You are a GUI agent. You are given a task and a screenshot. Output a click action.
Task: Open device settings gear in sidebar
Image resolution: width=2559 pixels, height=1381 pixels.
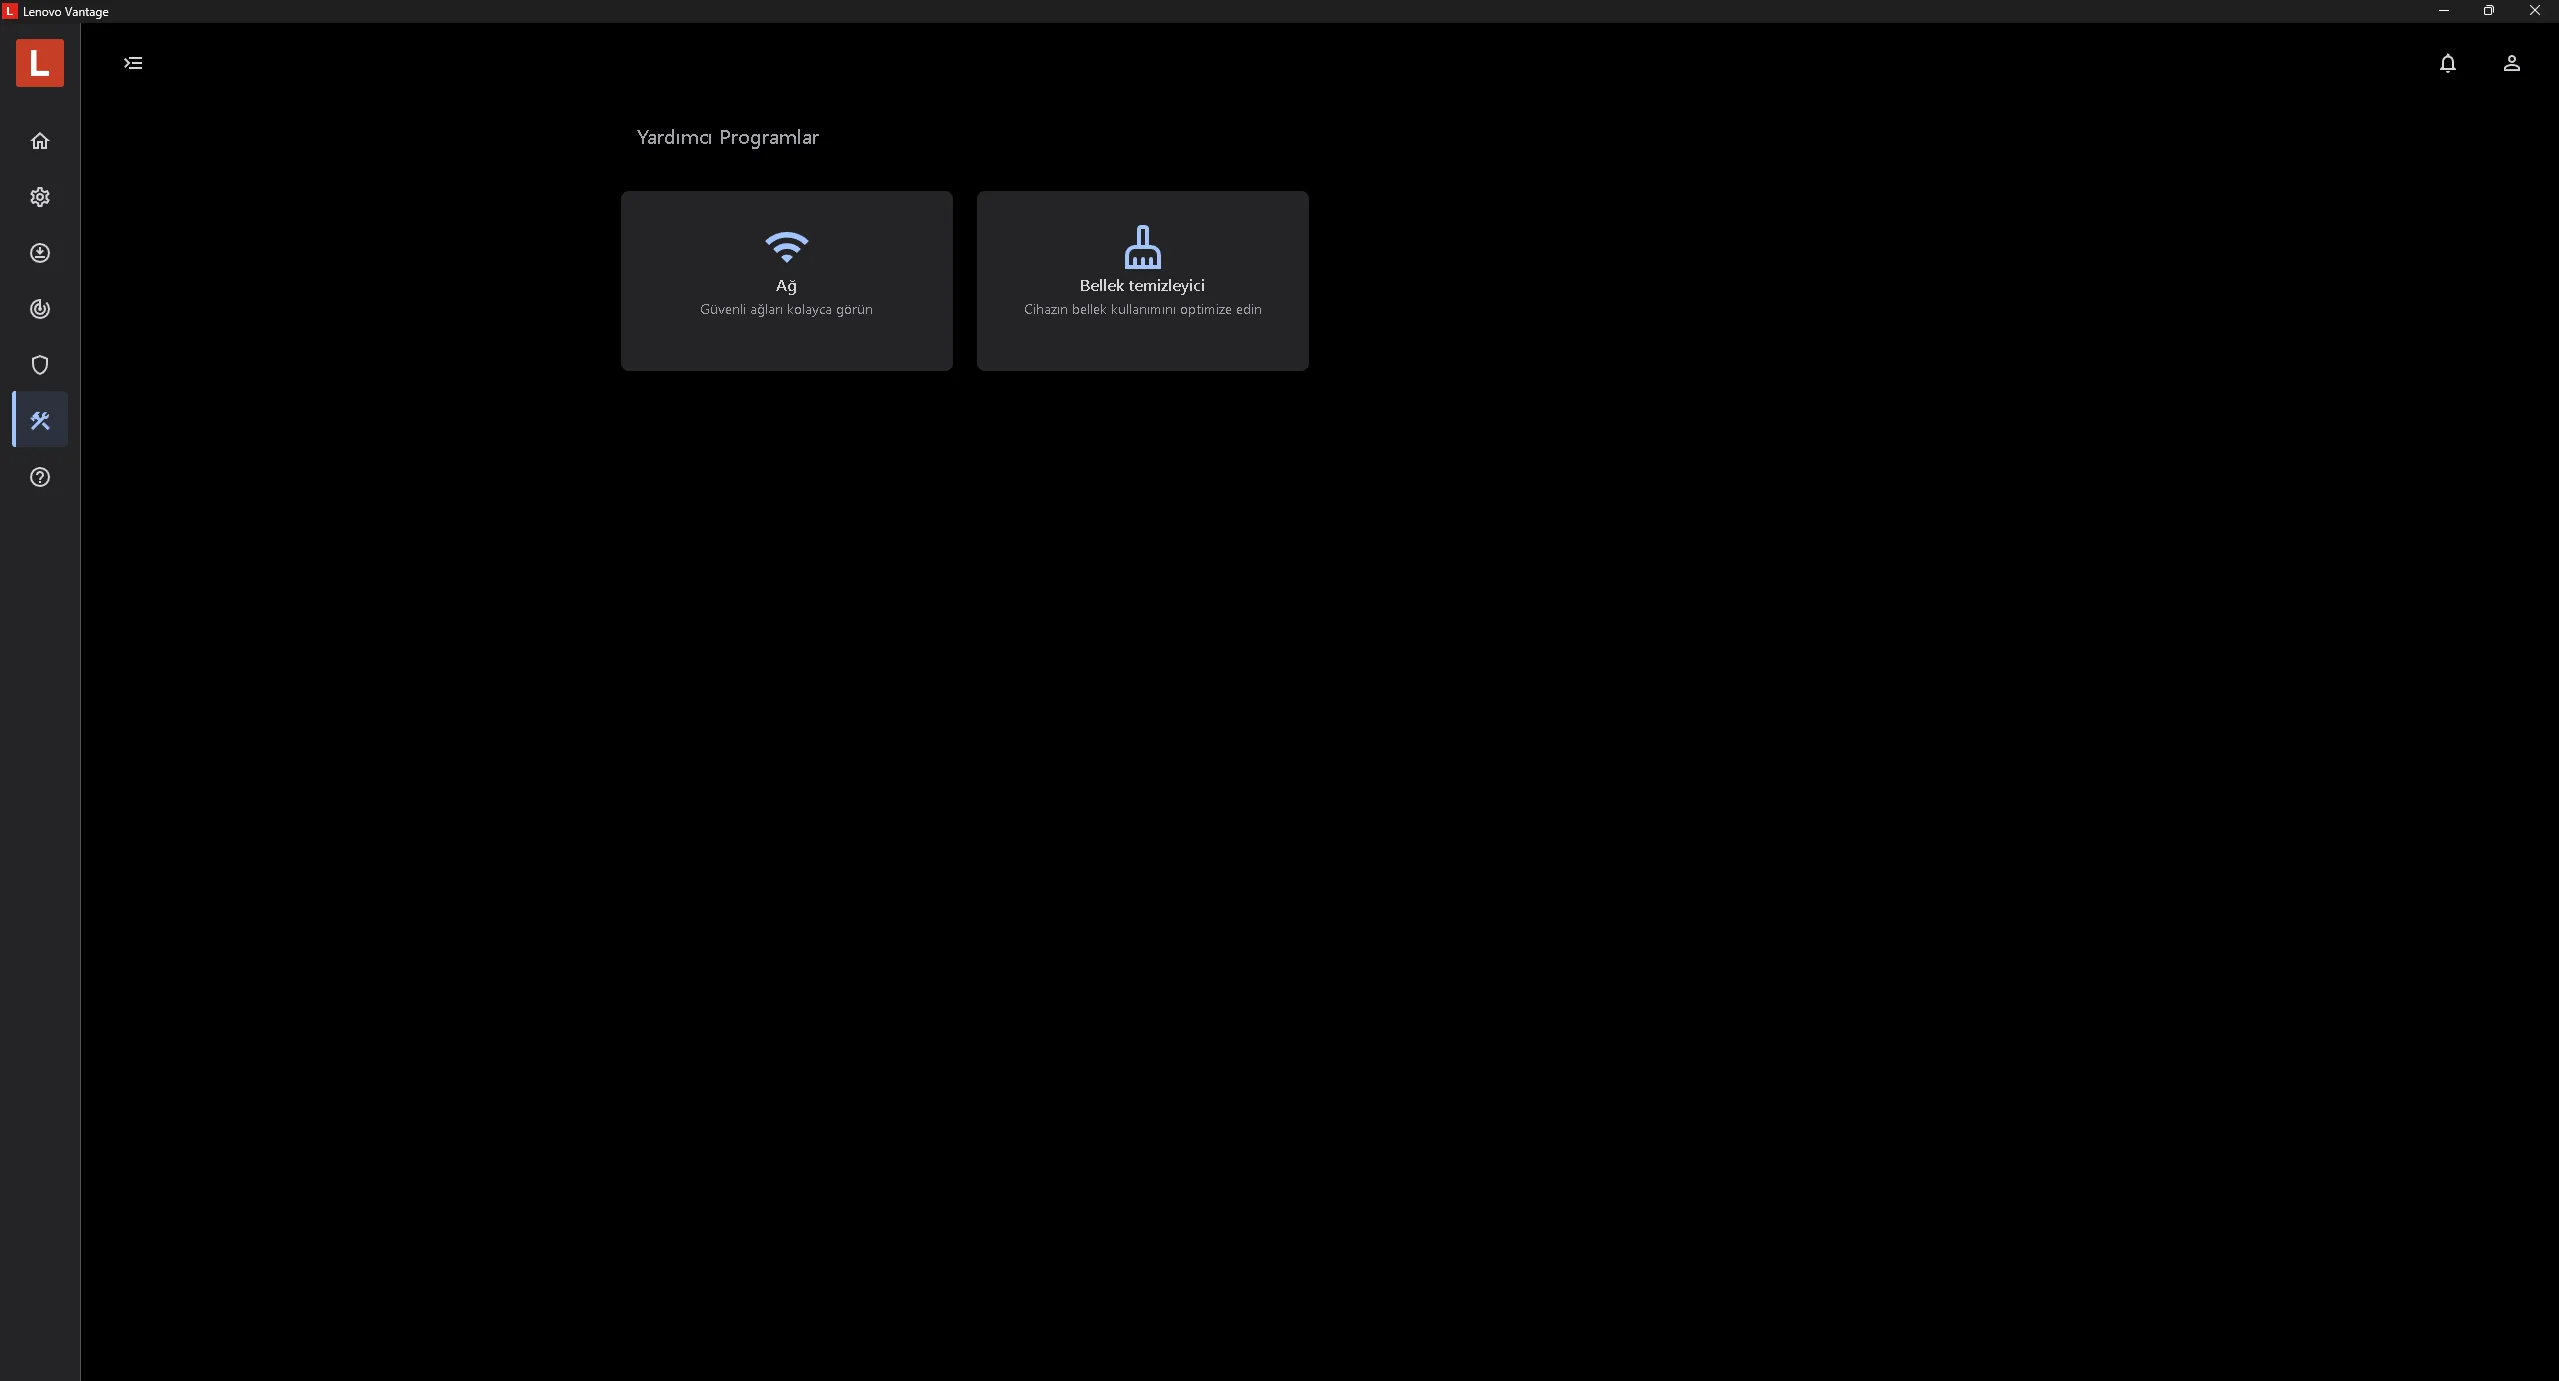[x=40, y=197]
